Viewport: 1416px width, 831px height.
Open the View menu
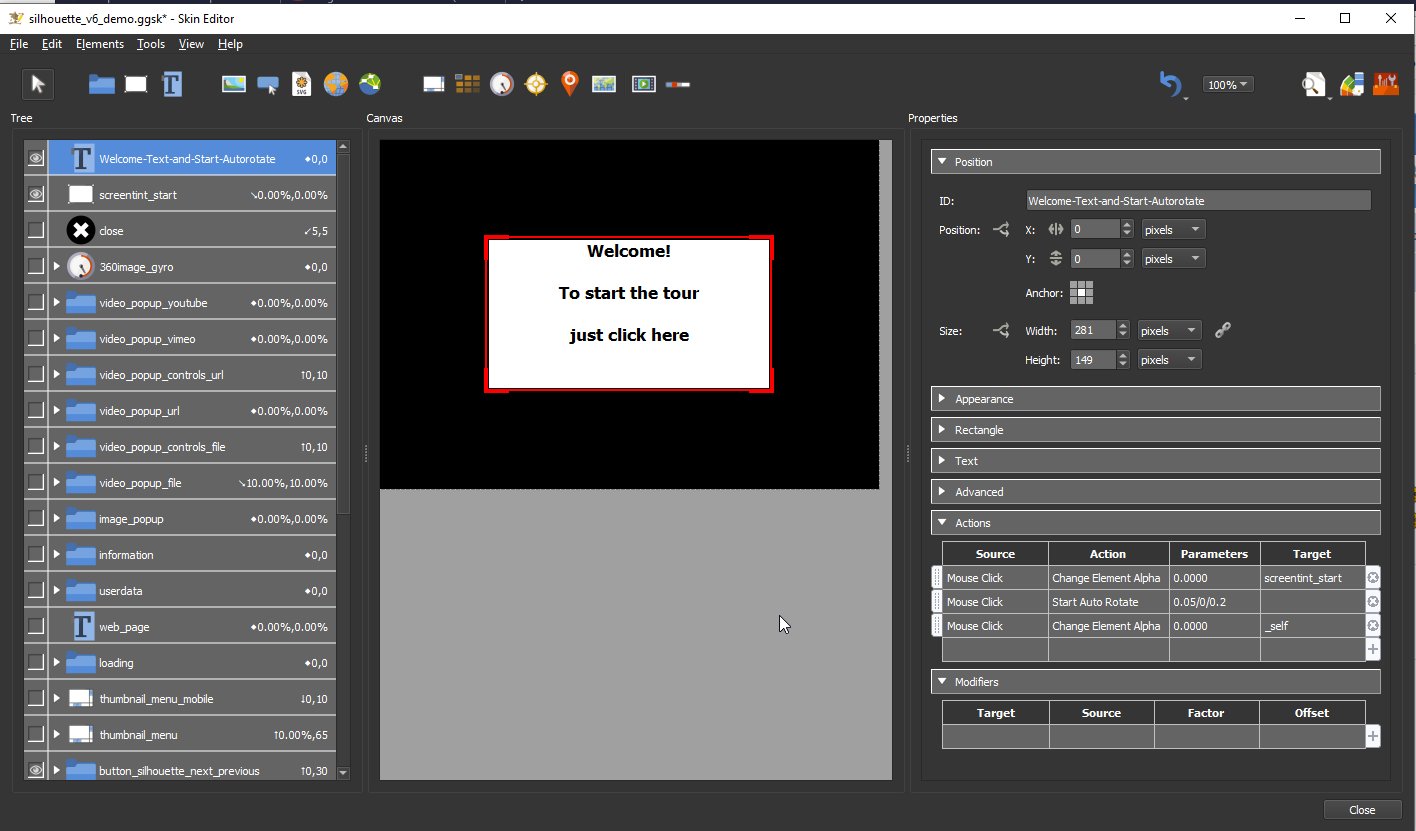click(191, 44)
